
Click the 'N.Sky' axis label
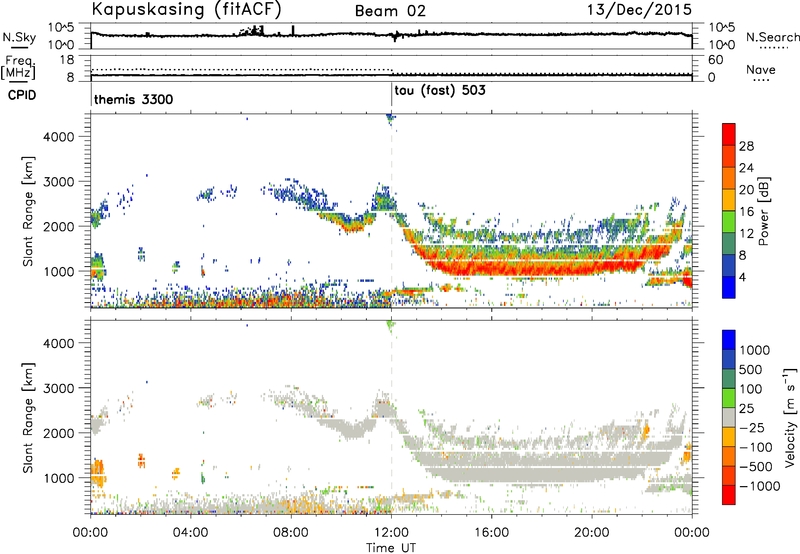(19, 37)
